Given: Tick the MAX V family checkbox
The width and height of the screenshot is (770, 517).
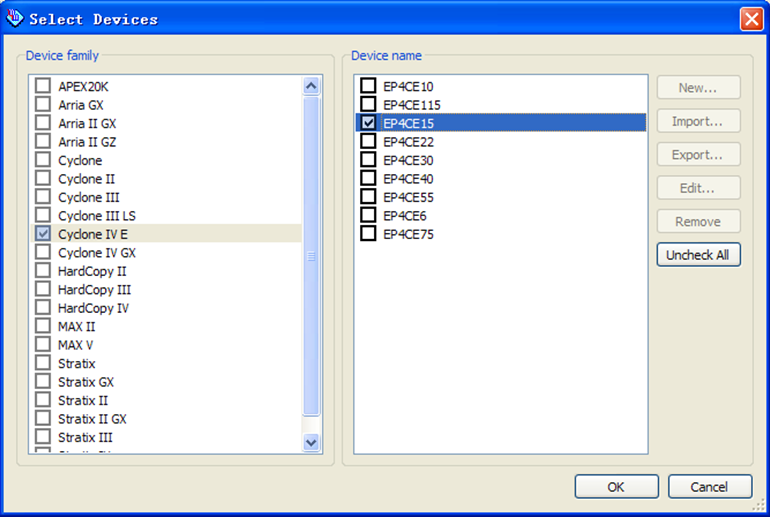Looking at the screenshot, I should click(x=43, y=344).
